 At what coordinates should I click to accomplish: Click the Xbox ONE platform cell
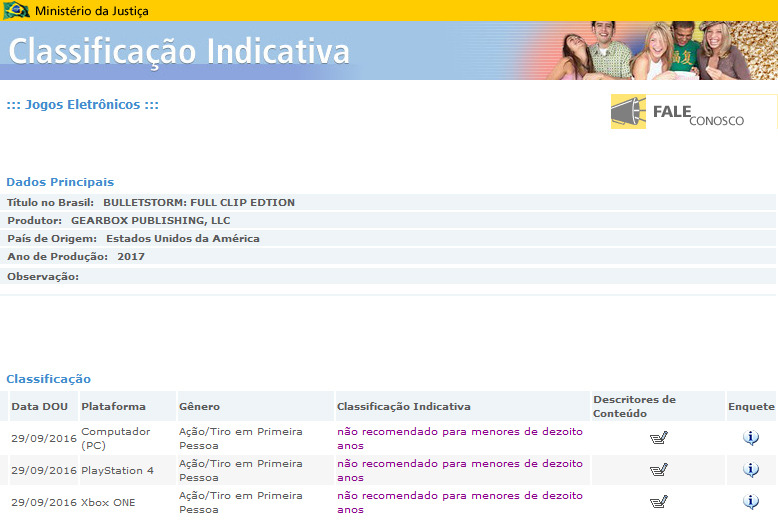[x=108, y=502]
